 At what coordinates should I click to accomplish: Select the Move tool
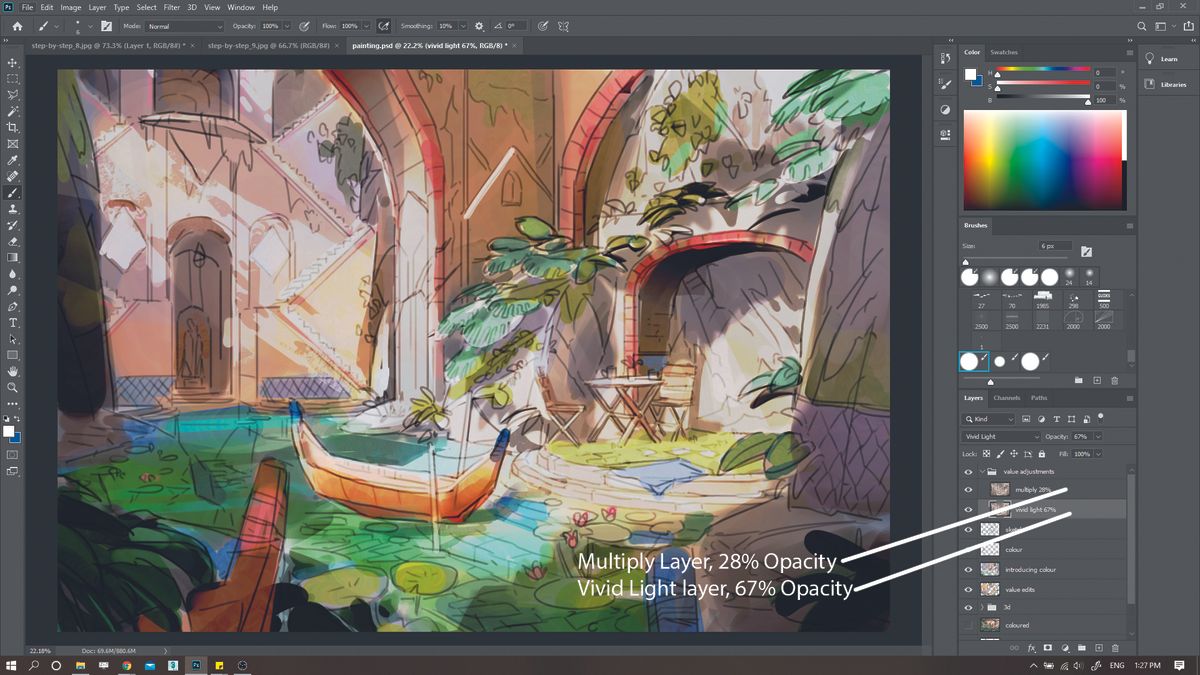[13, 62]
